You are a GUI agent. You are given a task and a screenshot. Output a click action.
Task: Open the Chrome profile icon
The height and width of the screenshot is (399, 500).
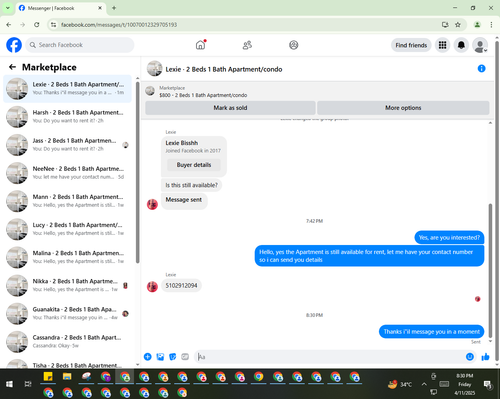click(x=477, y=25)
